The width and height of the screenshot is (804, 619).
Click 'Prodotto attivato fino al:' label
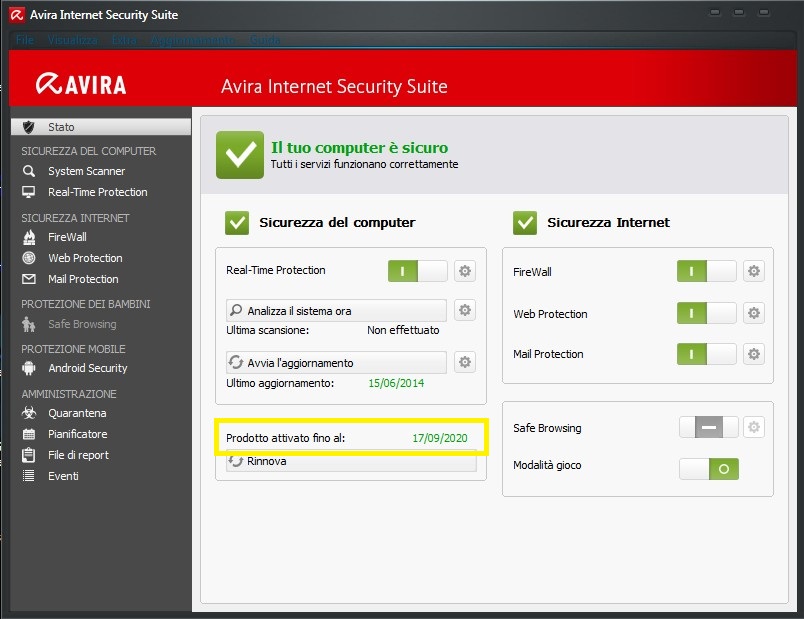click(x=286, y=438)
